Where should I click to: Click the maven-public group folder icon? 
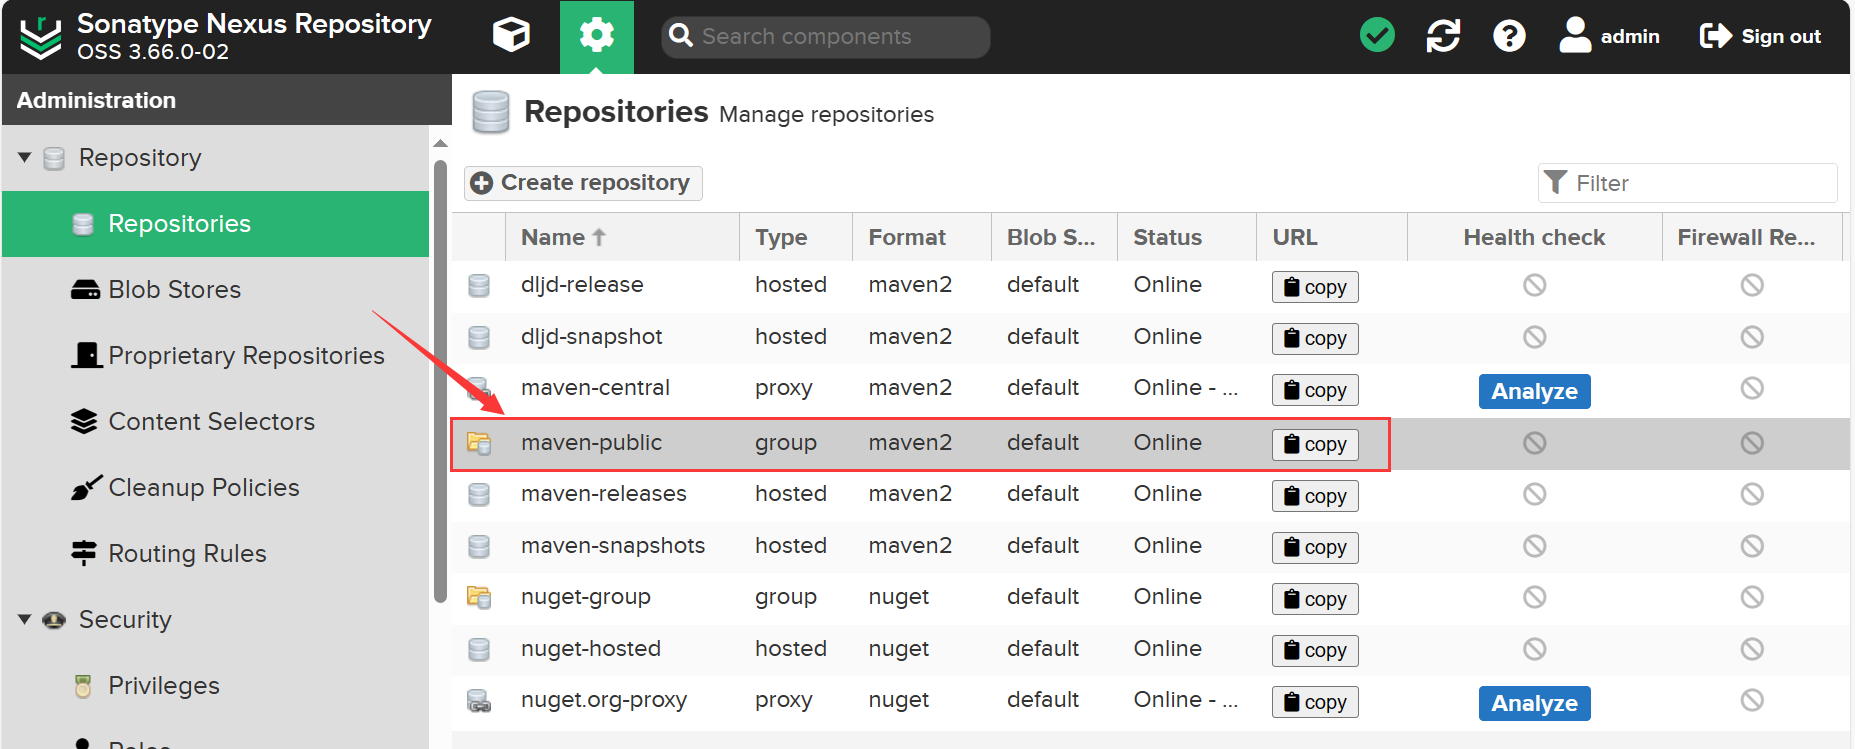tap(479, 443)
